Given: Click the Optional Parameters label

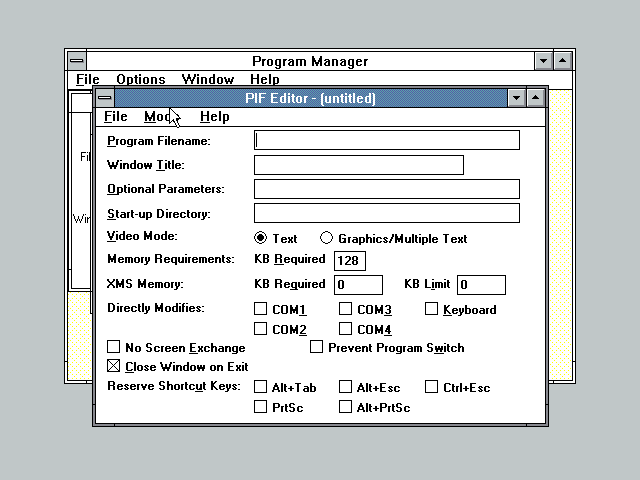Looking at the screenshot, I should (x=166, y=189).
